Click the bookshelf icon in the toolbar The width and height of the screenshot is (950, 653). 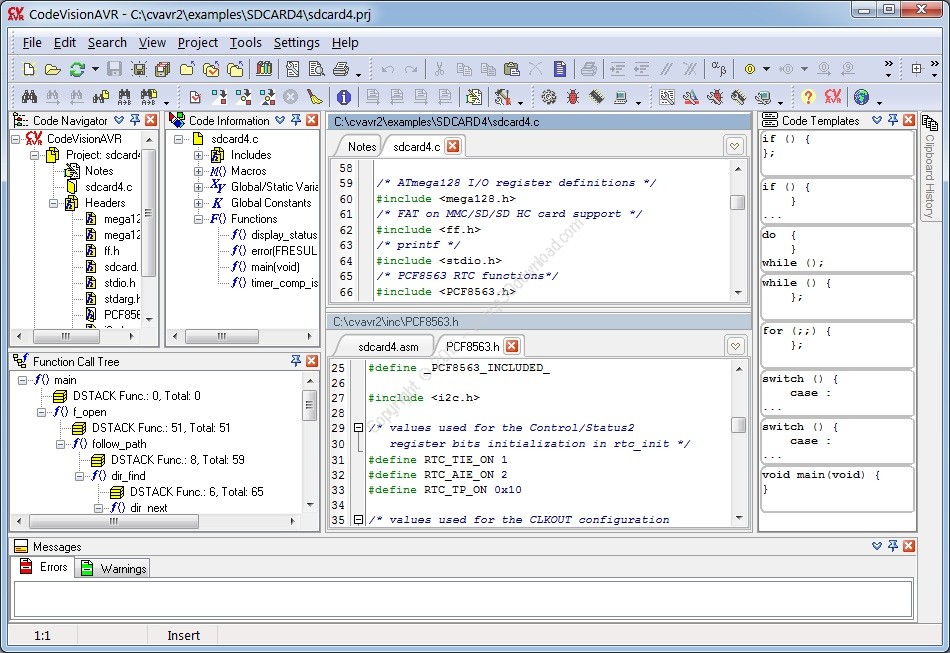click(x=264, y=68)
